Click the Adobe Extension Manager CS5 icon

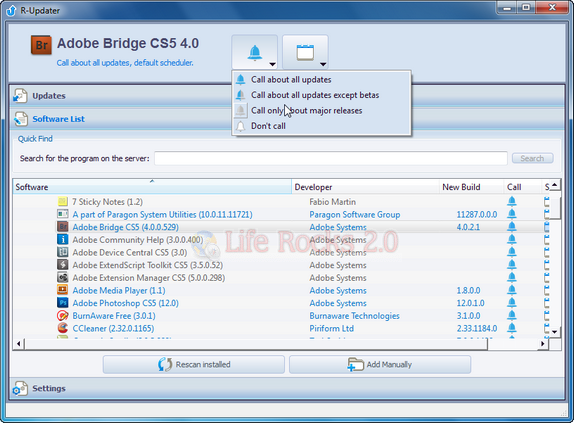pos(63,277)
